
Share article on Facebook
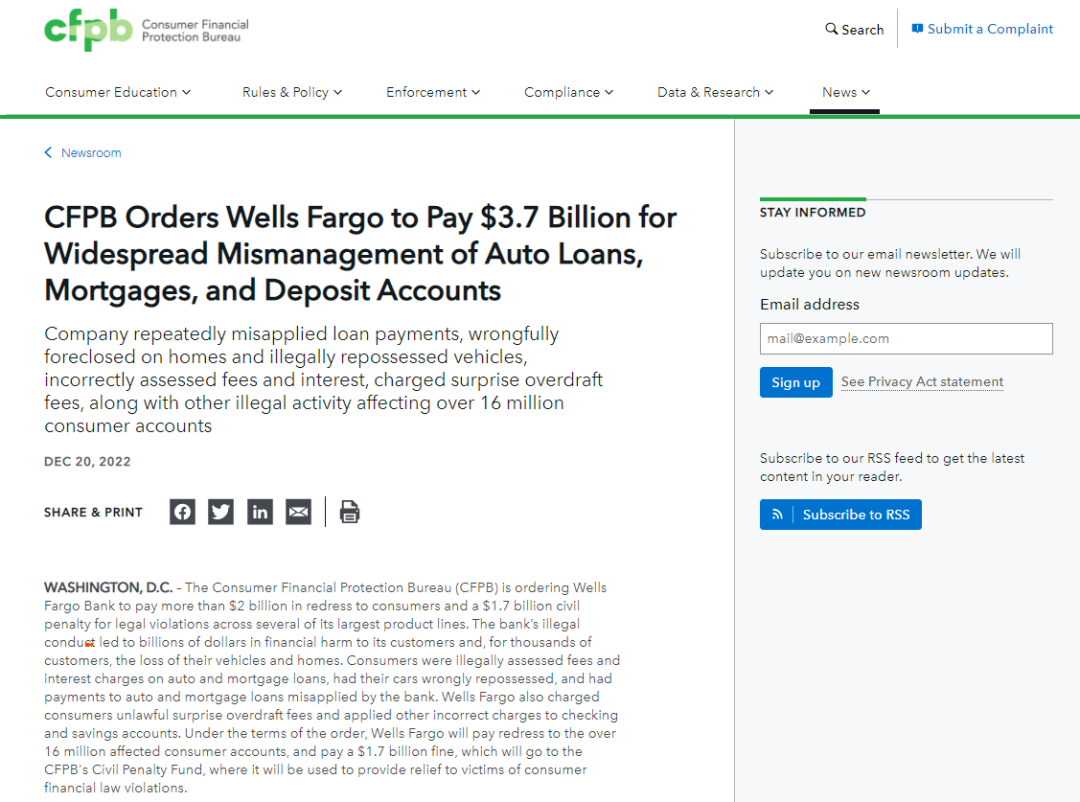[183, 512]
